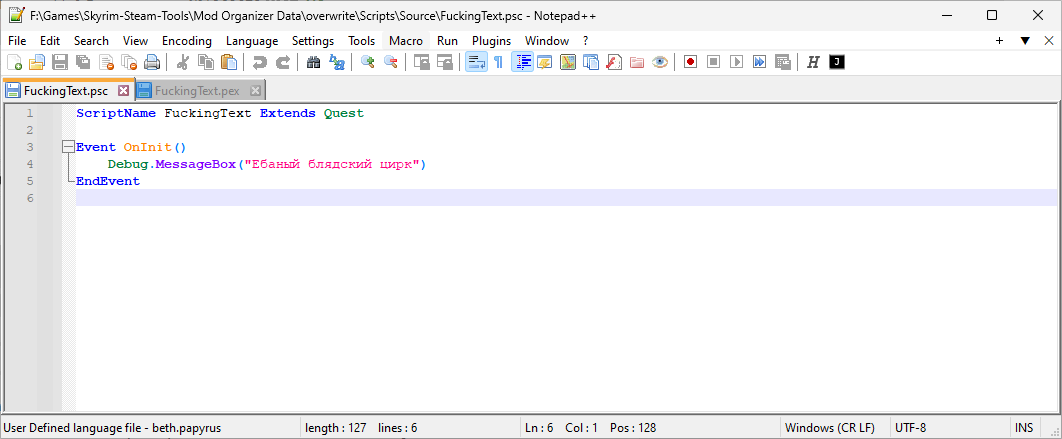Screen dimensions: 1062x439
Task: Save the current recorded macro icon
Action: click(782, 62)
